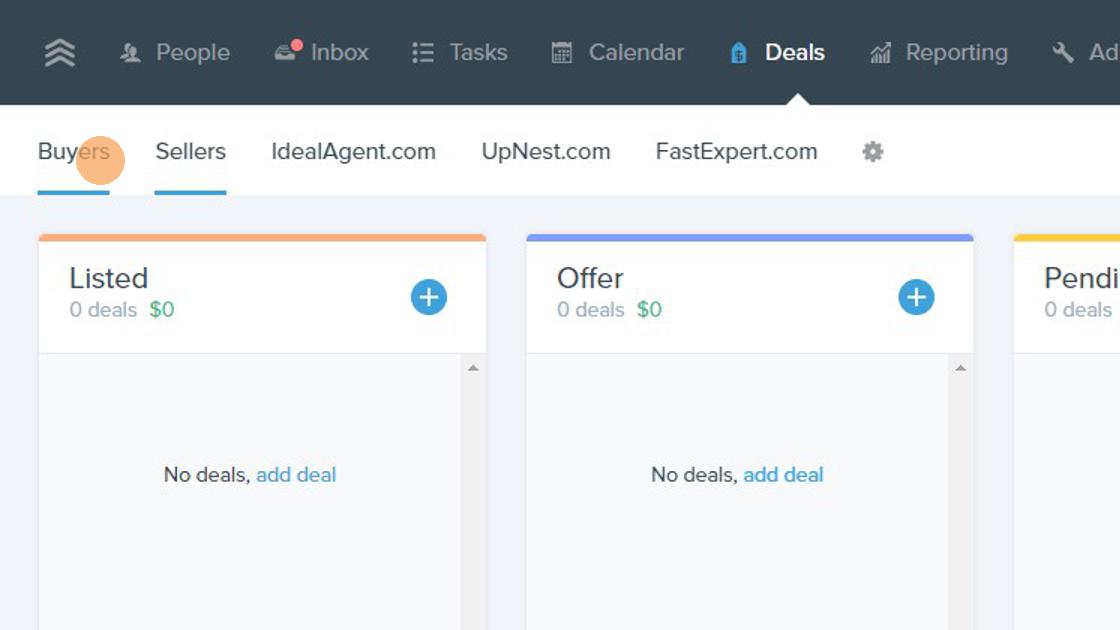Click the Listed column scroll up arrow
The image size is (1120, 630).
(x=473, y=368)
